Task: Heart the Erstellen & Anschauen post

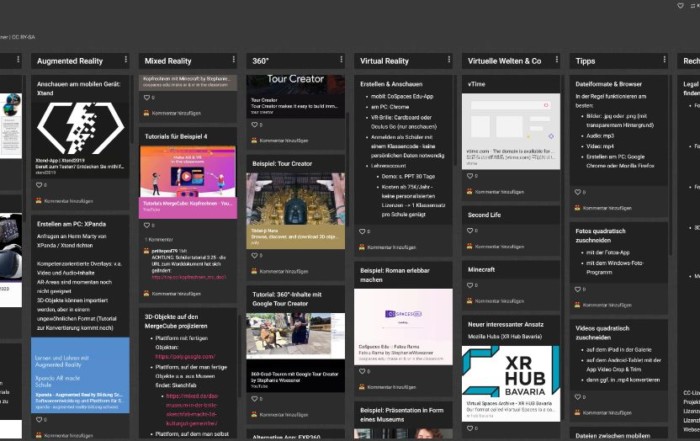Action: click(x=362, y=231)
